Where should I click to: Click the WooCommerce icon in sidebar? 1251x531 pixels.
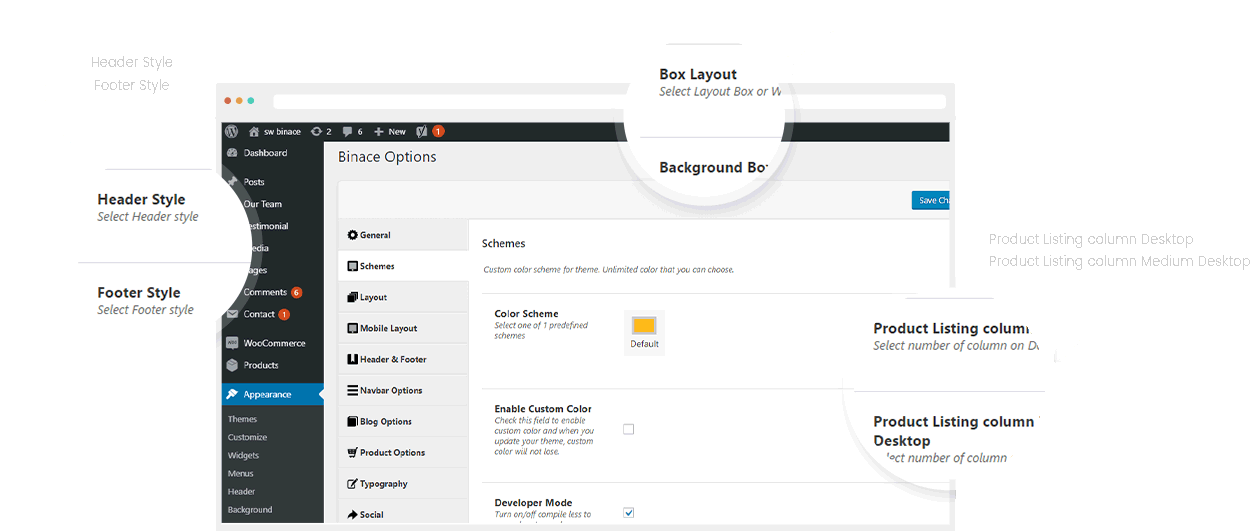coord(233,343)
